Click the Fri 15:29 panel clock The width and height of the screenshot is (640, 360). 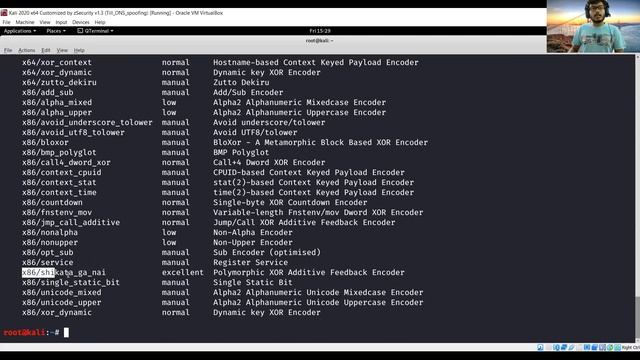coord(320,31)
